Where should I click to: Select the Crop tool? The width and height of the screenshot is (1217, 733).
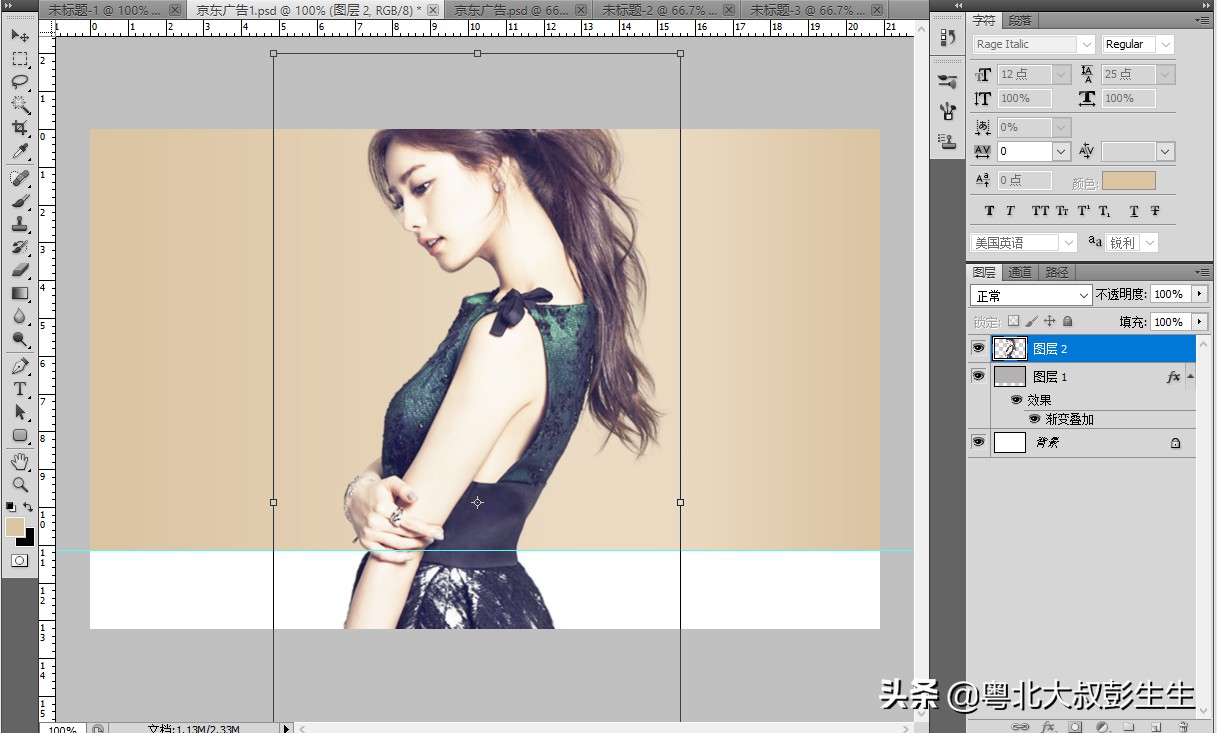pos(20,129)
